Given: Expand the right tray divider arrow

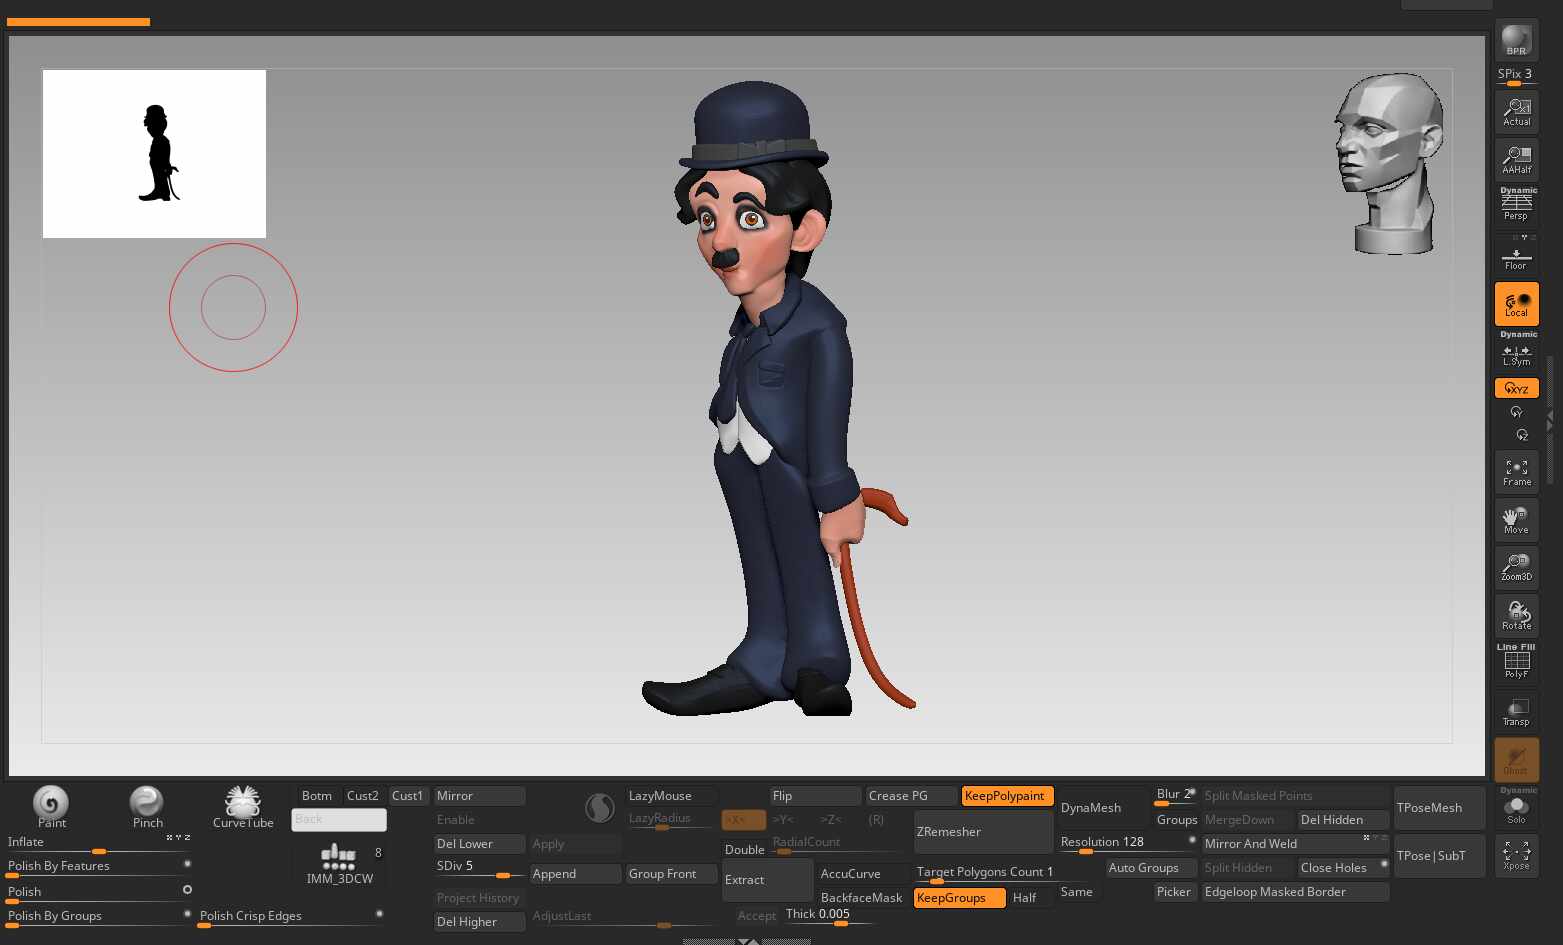Looking at the screenshot, I should click(x=1550, y=420).
